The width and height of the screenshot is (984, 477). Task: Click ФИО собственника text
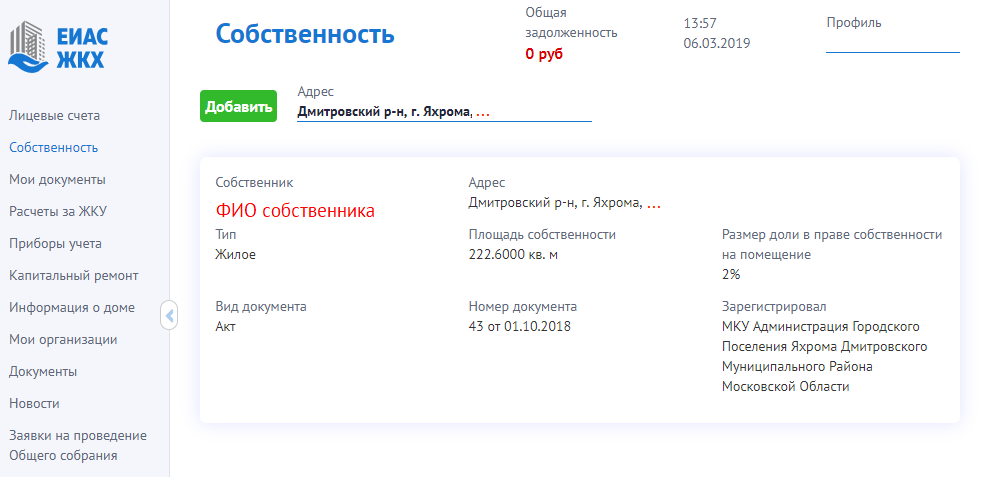(x=295, y=211)
